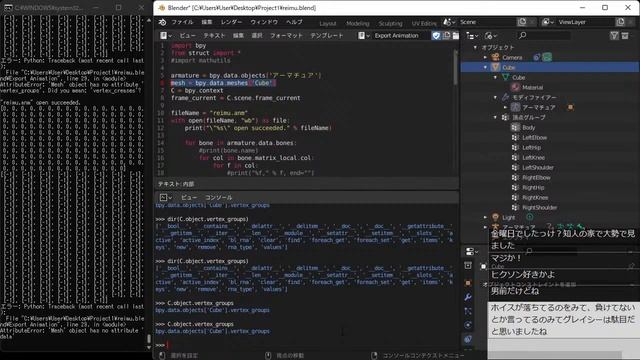This screenshot has height=360, width=640.
Task: Select the LeftKnee vertex group
Action: click(533, 158)
